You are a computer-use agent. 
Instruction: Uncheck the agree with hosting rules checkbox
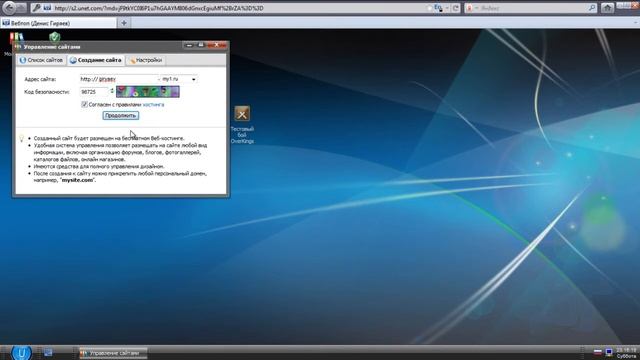pyautogui.click(x=84, y=104)
